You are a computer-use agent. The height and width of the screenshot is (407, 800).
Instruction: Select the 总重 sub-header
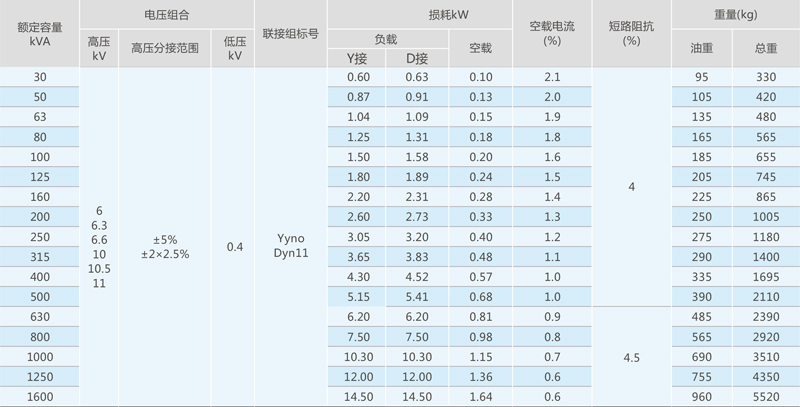pos(765,48)
